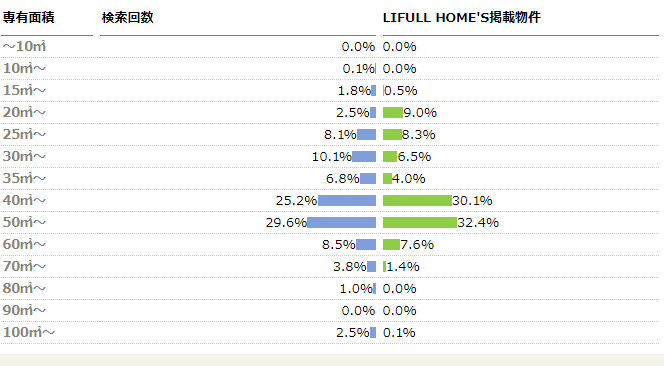Select the 50㎡〜 row label
Image resolution: width=664 pixels, height=366 pixels.
click(24, 222)
